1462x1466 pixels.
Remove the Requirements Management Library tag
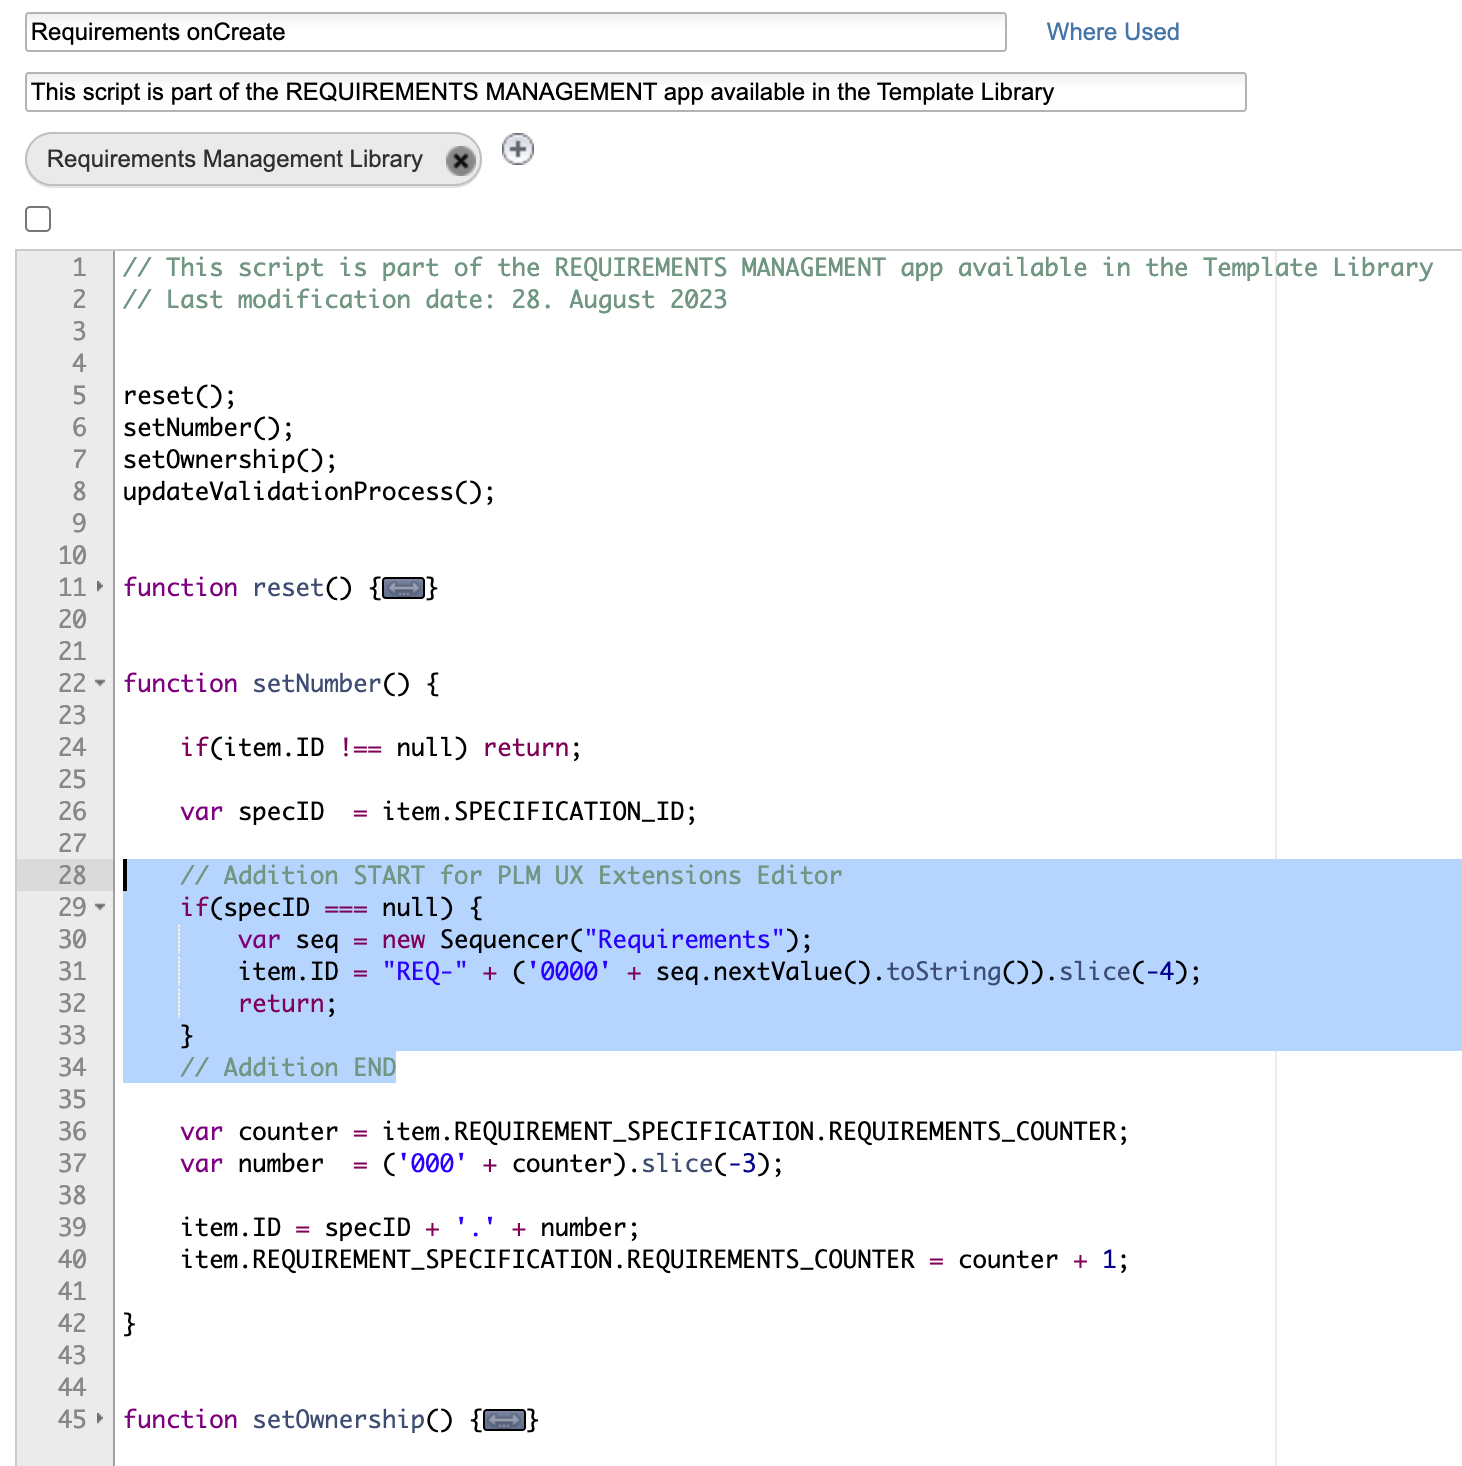tap(460, 160)
